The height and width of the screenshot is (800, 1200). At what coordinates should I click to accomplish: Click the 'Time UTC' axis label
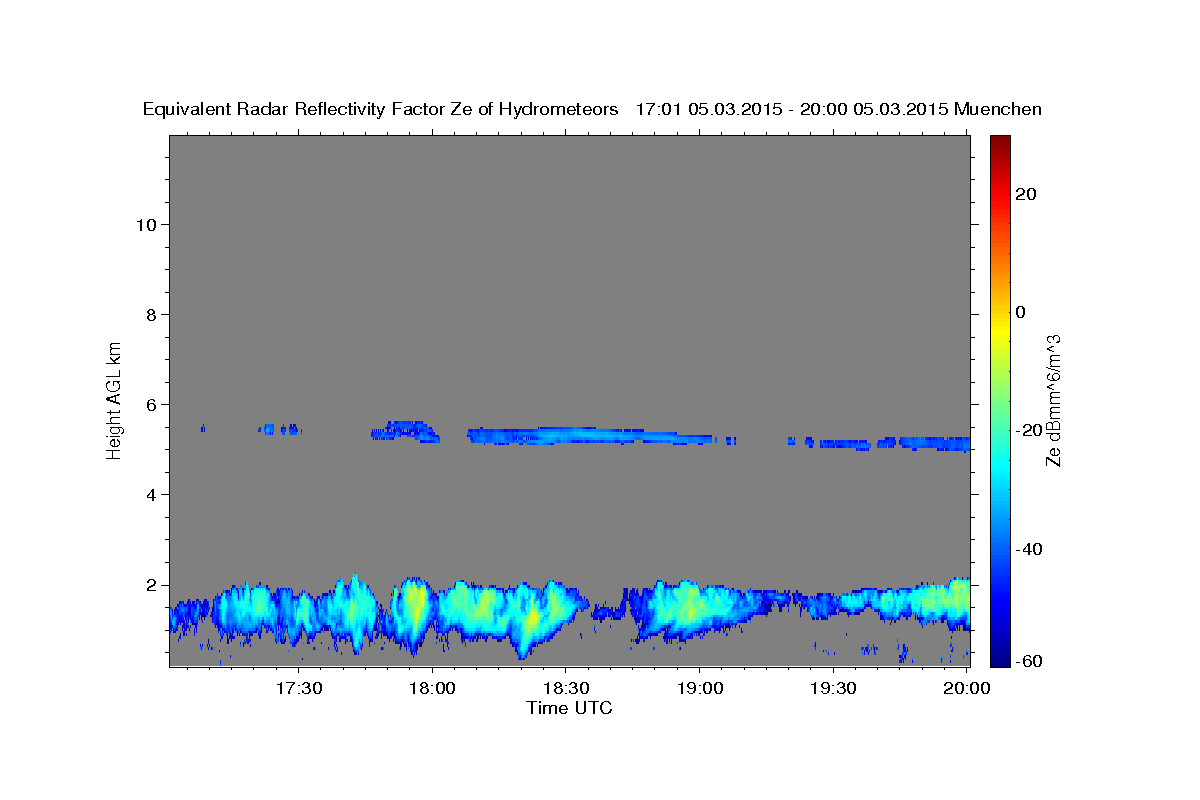tap(569, 708)
